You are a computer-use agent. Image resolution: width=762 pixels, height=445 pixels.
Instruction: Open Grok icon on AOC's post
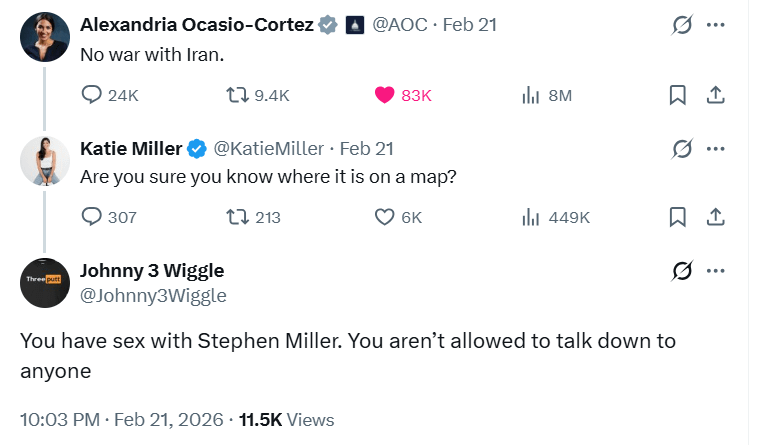pos(682,25)
